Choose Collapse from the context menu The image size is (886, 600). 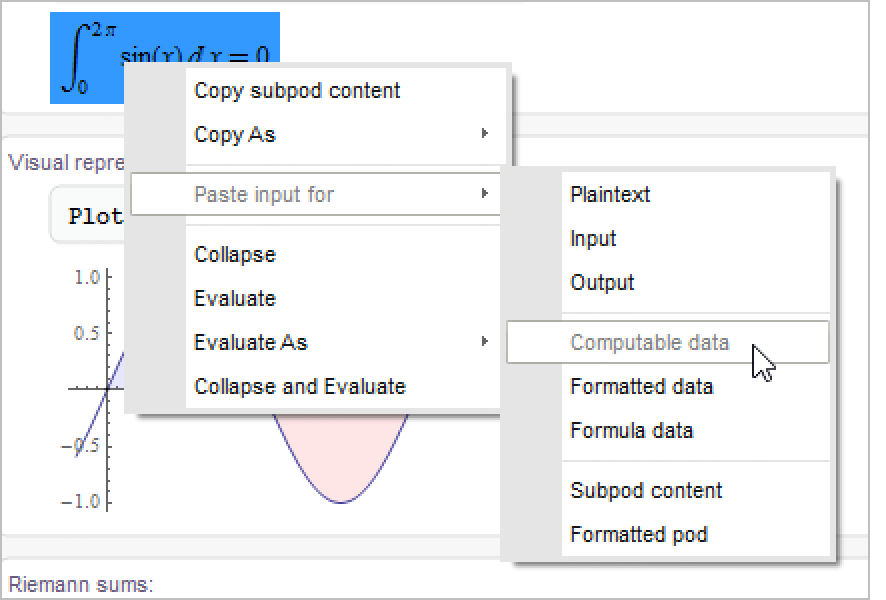235,255
